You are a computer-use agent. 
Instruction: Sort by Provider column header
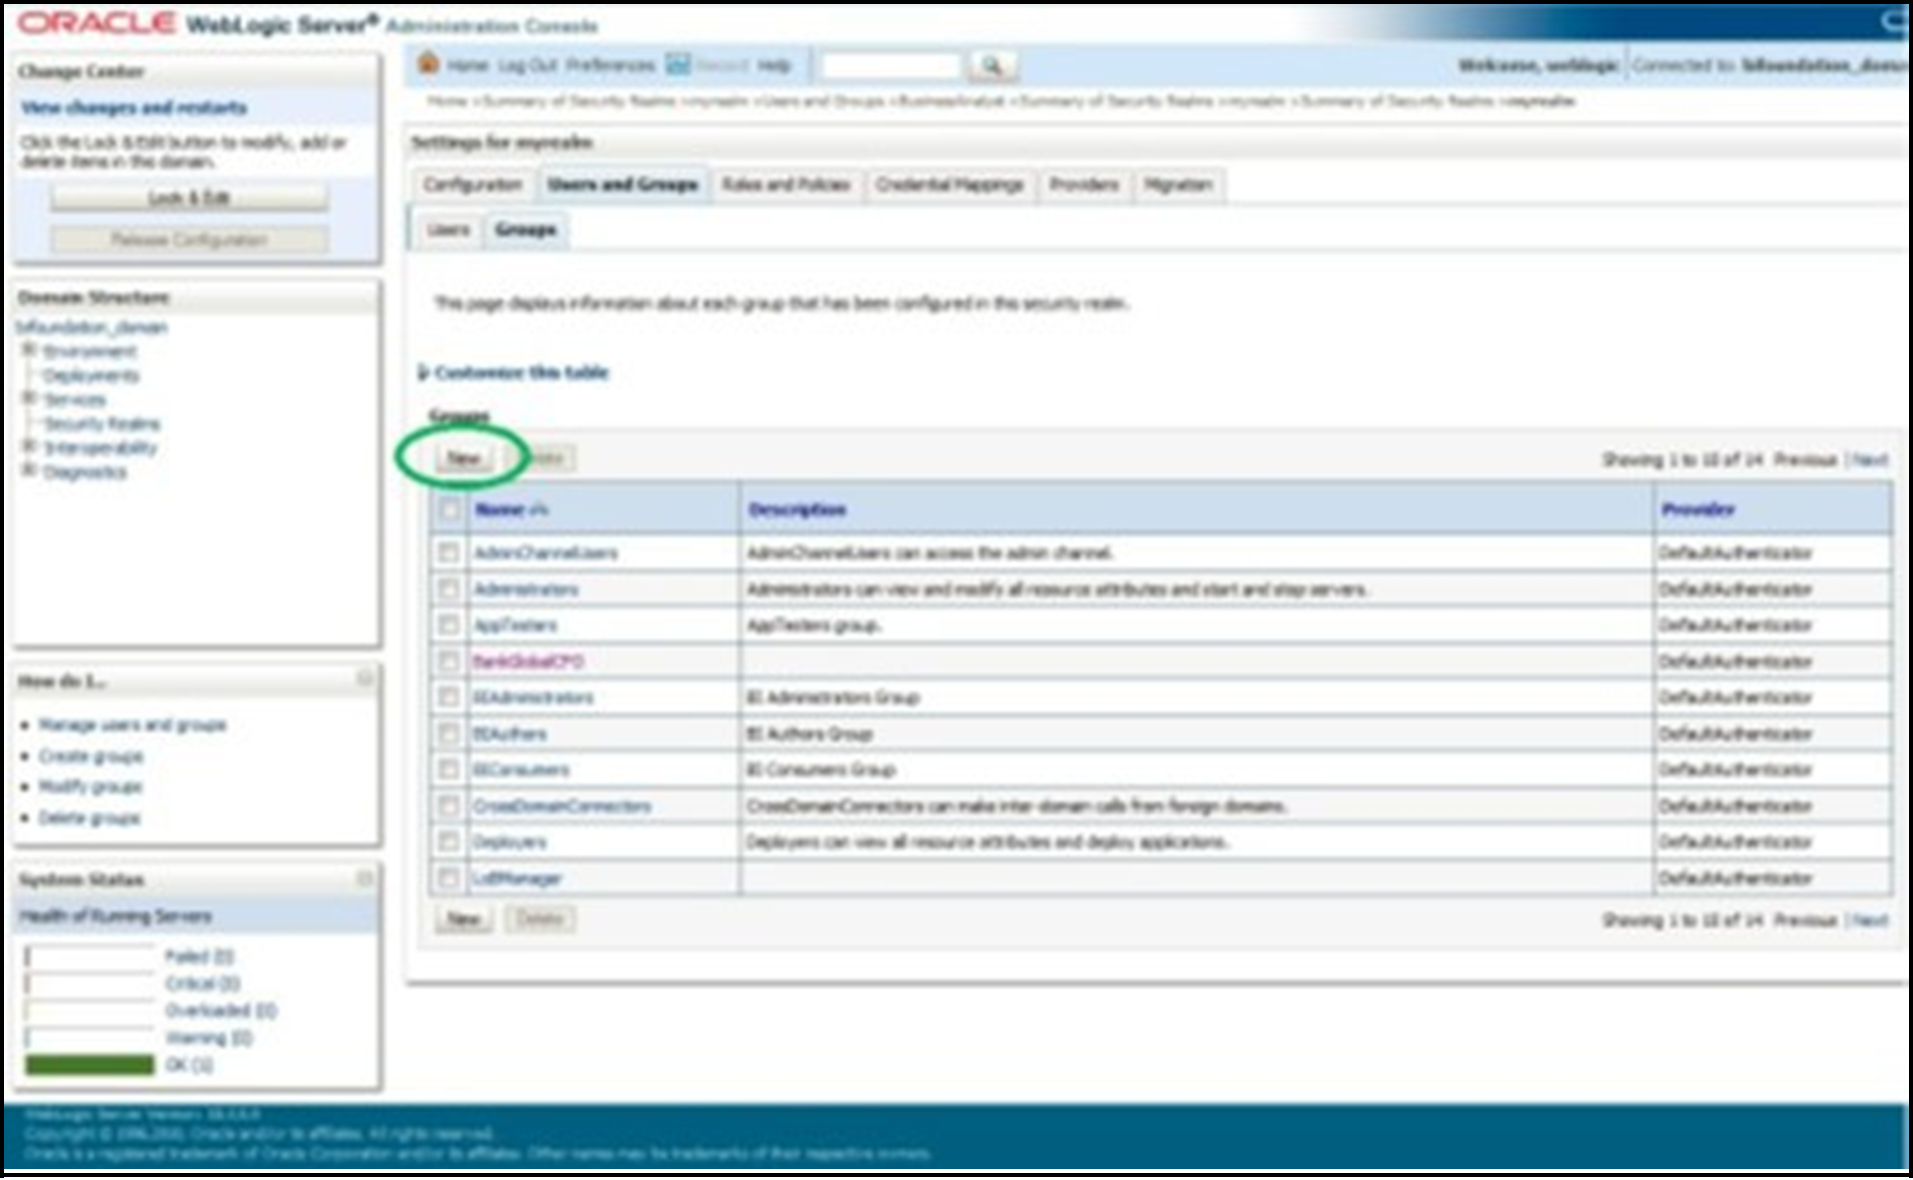pos(1698,510)
